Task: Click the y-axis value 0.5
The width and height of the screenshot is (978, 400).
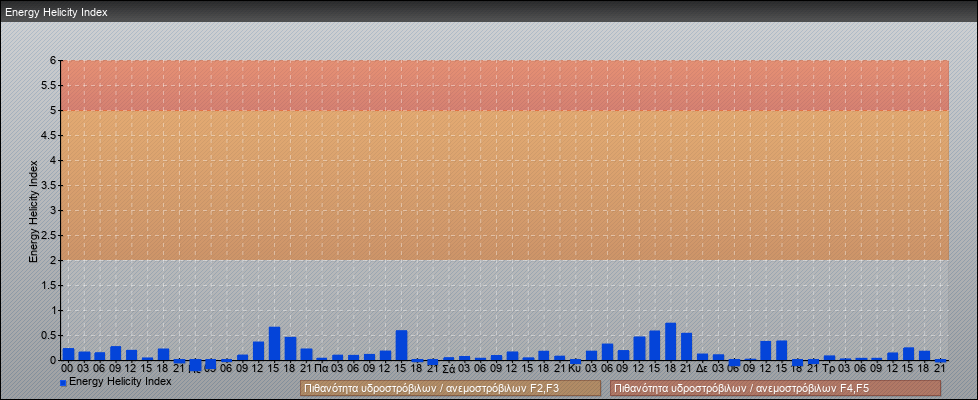Action: 50,335
